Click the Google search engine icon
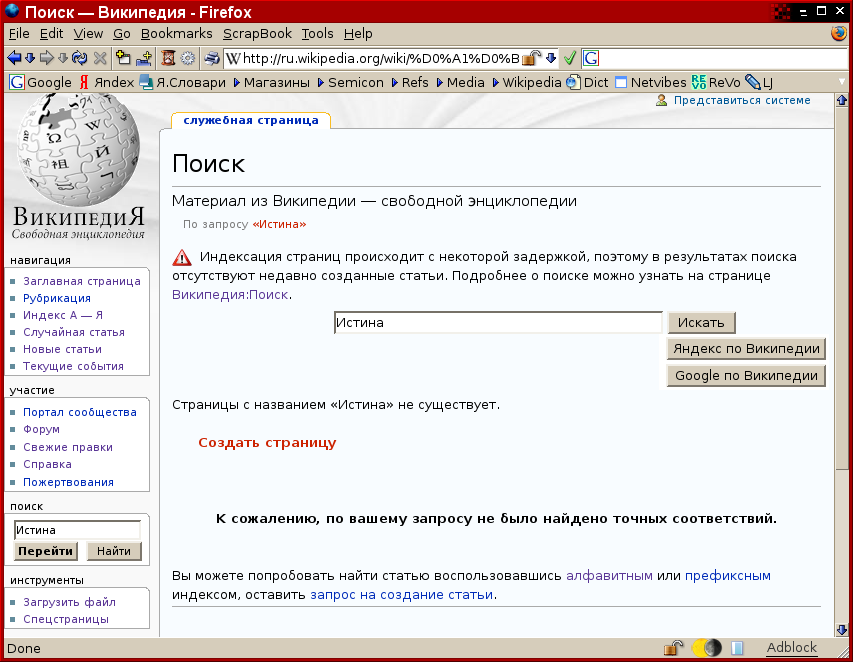This screenshot has width=853, height=662. 591,58
